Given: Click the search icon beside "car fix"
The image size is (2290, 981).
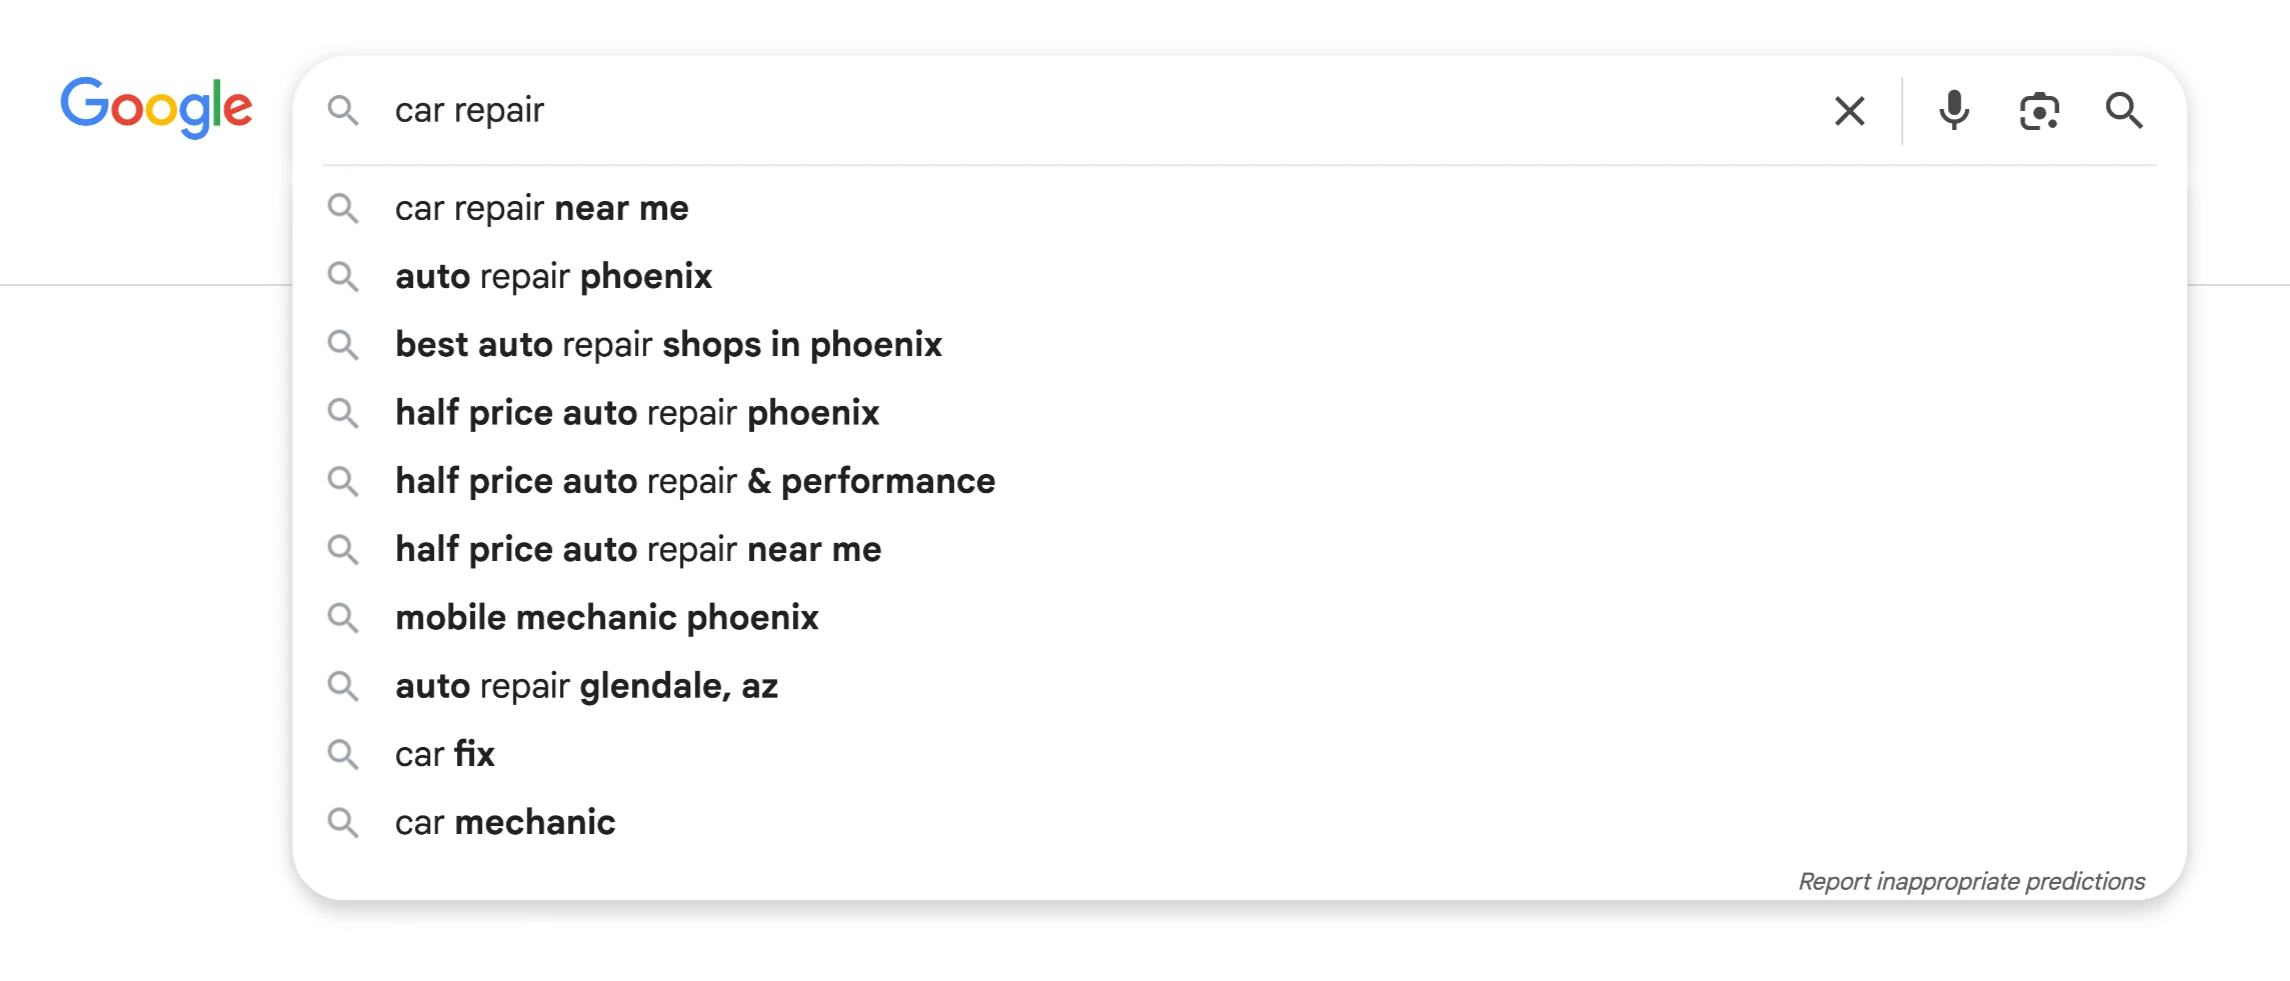Looking at the screenshot, I should pyautogui.click(x=343, y=754).
